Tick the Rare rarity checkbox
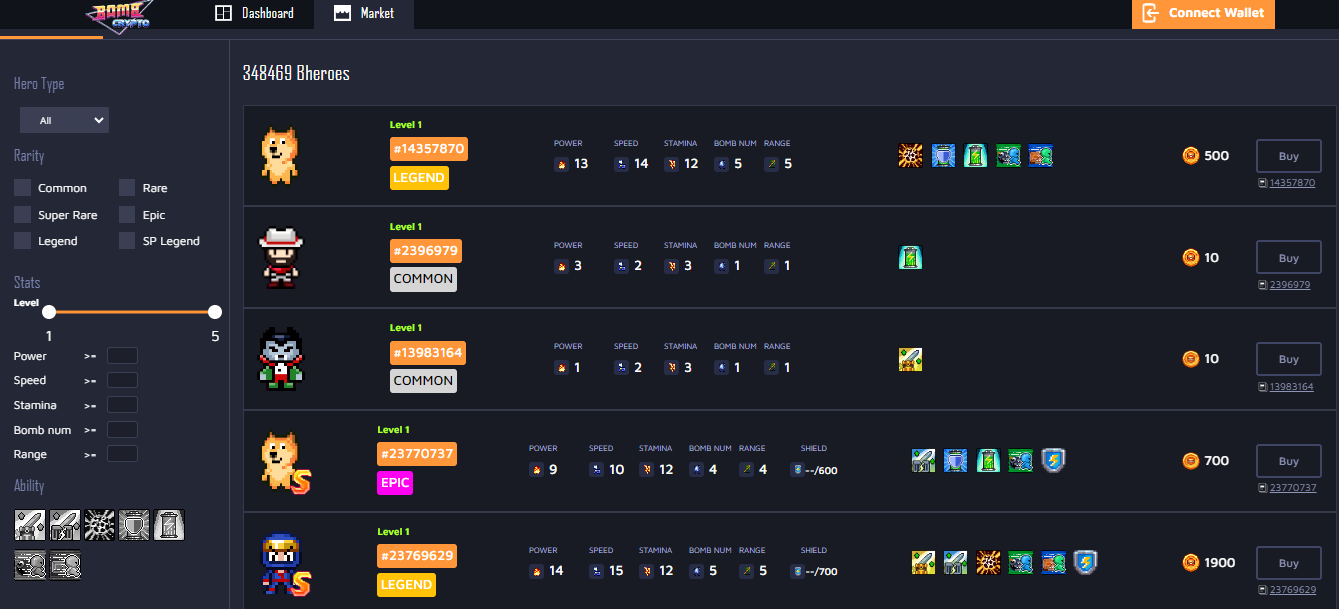Image resolution: width=1339 pixels, height=609 pixels. [127, 188]
